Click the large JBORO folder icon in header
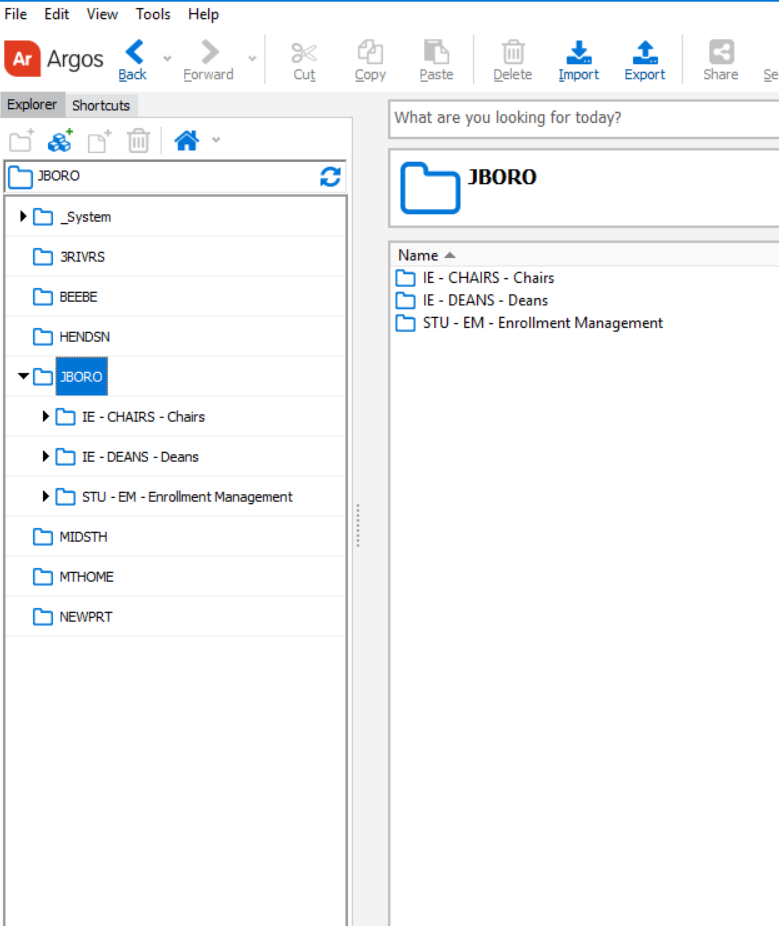This screenshot has width=779, height=926. [x=430, y=188]
